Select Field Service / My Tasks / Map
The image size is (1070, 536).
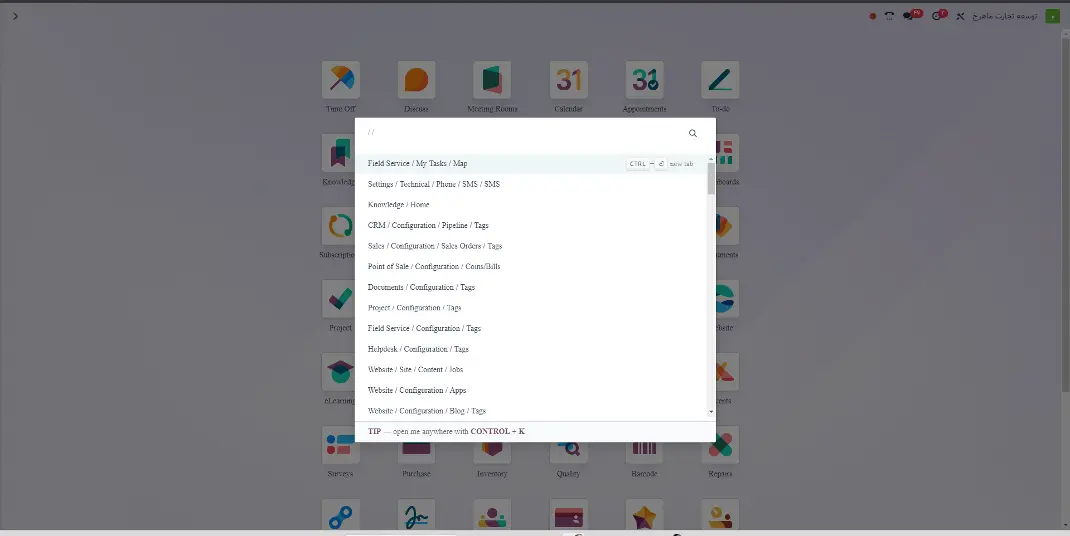click(417, 163)
